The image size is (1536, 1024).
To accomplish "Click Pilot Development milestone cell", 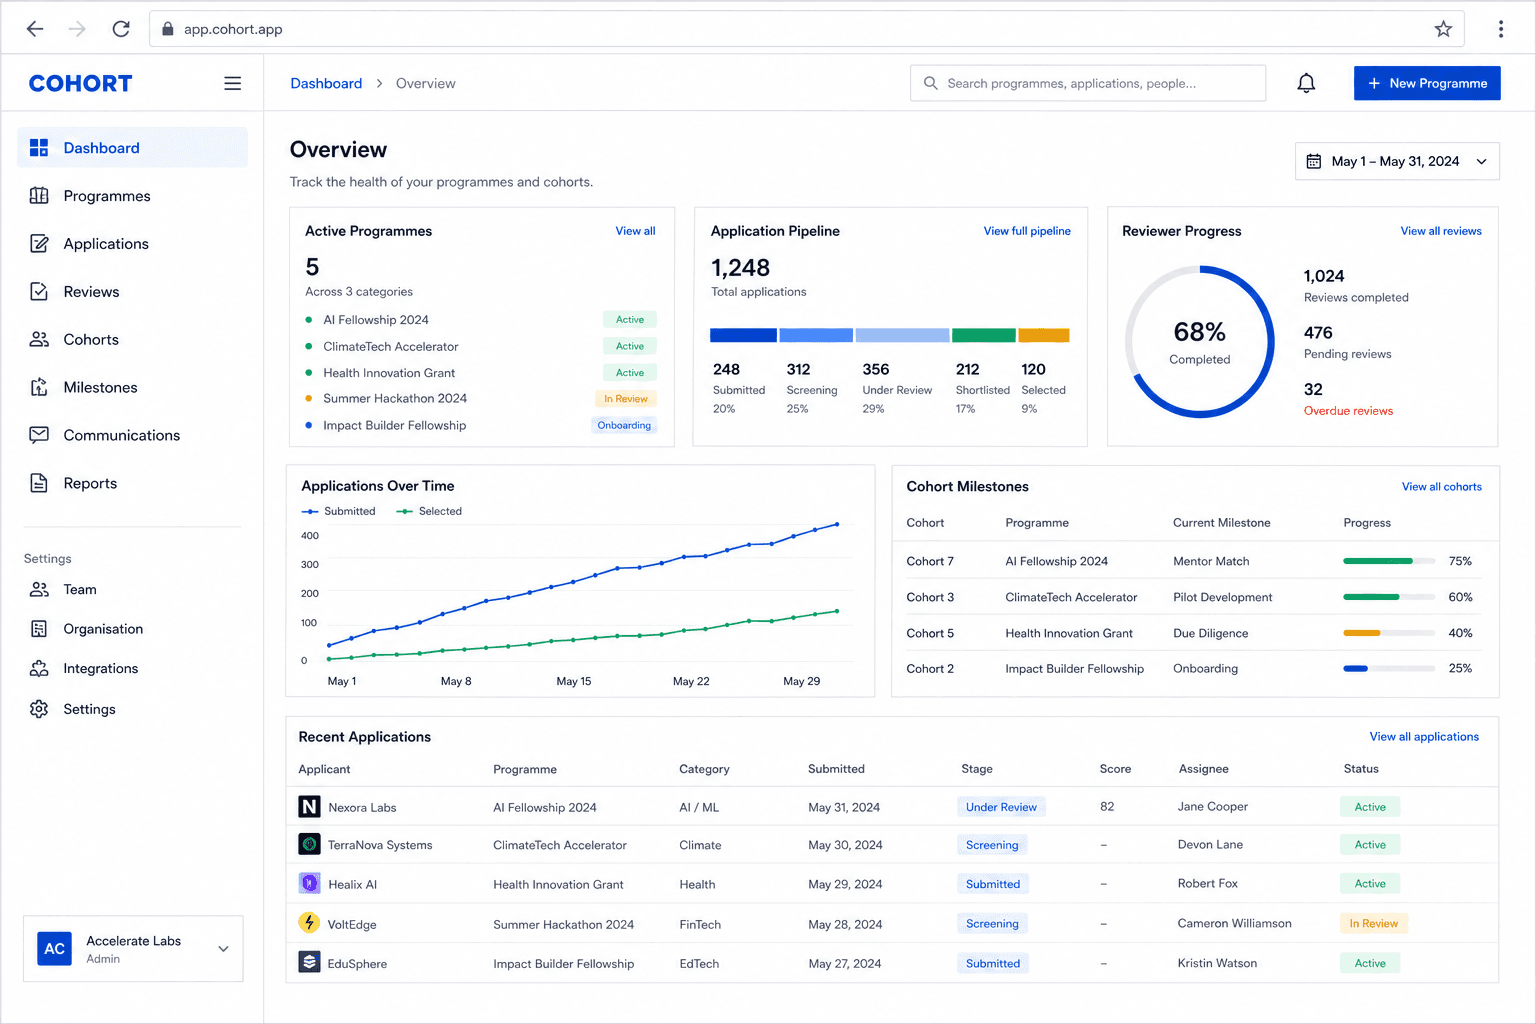I will click(x=1223, y=597).
